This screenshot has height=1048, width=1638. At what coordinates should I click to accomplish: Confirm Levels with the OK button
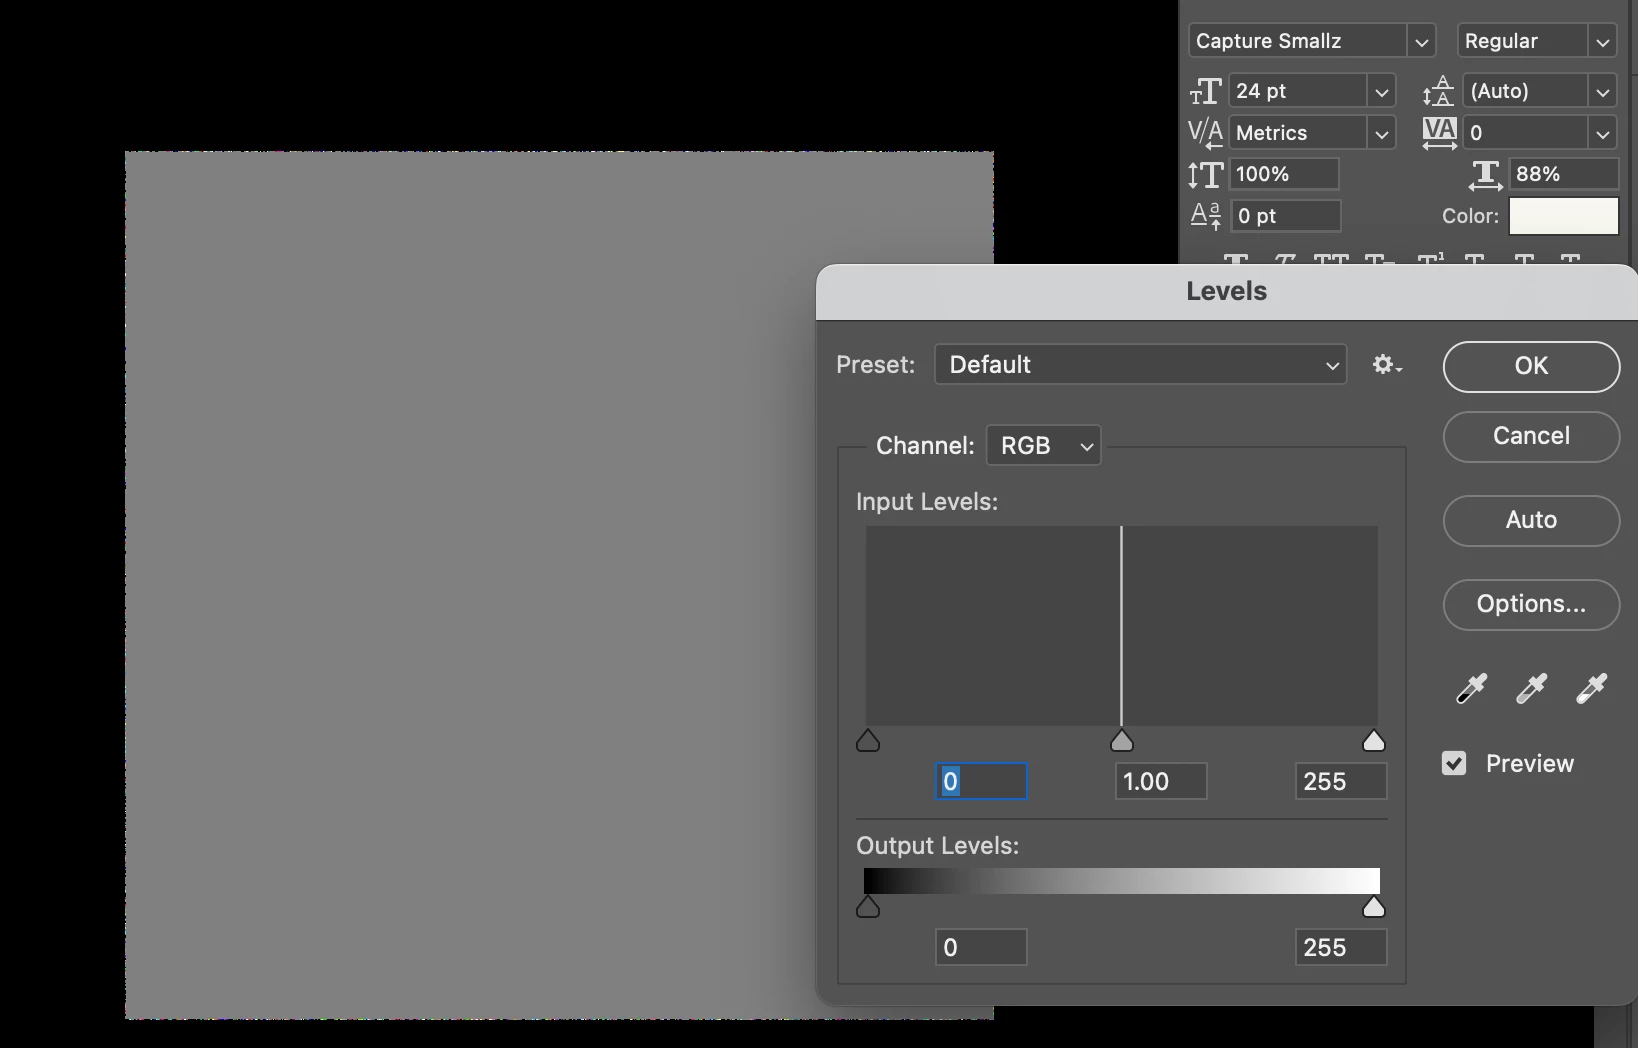[x=1531, y=366]
